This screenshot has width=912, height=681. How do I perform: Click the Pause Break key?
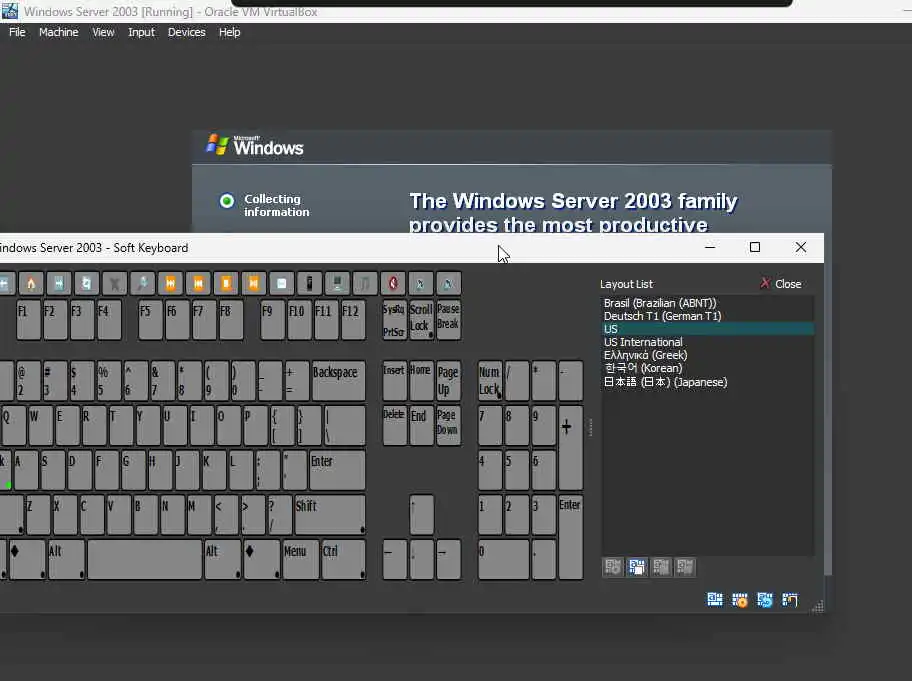click(x=448, y=319)
